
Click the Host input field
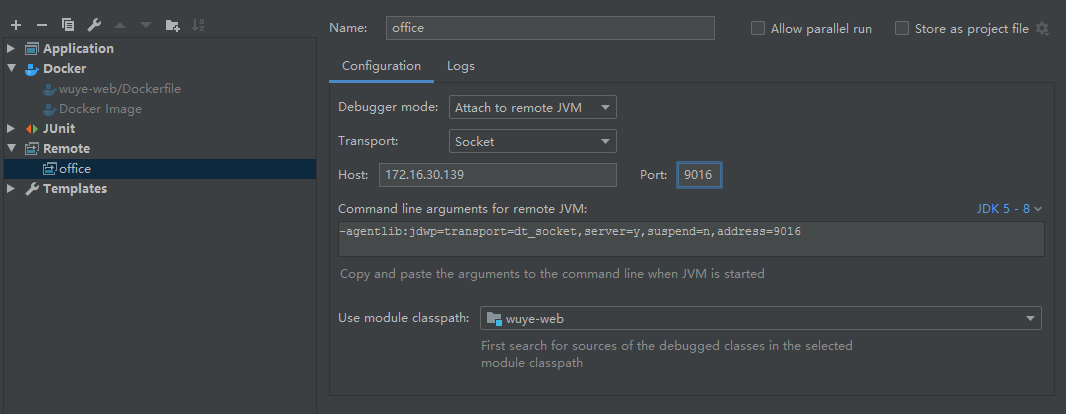[498, 175]
